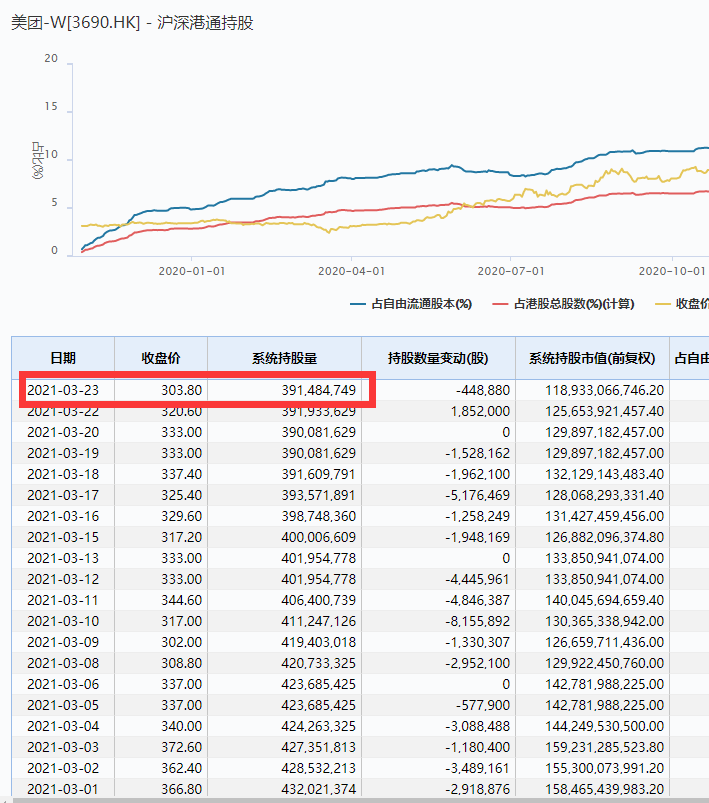Click the chart axis label 2020-07-01

pyautogui.click(x=511, y=271)
